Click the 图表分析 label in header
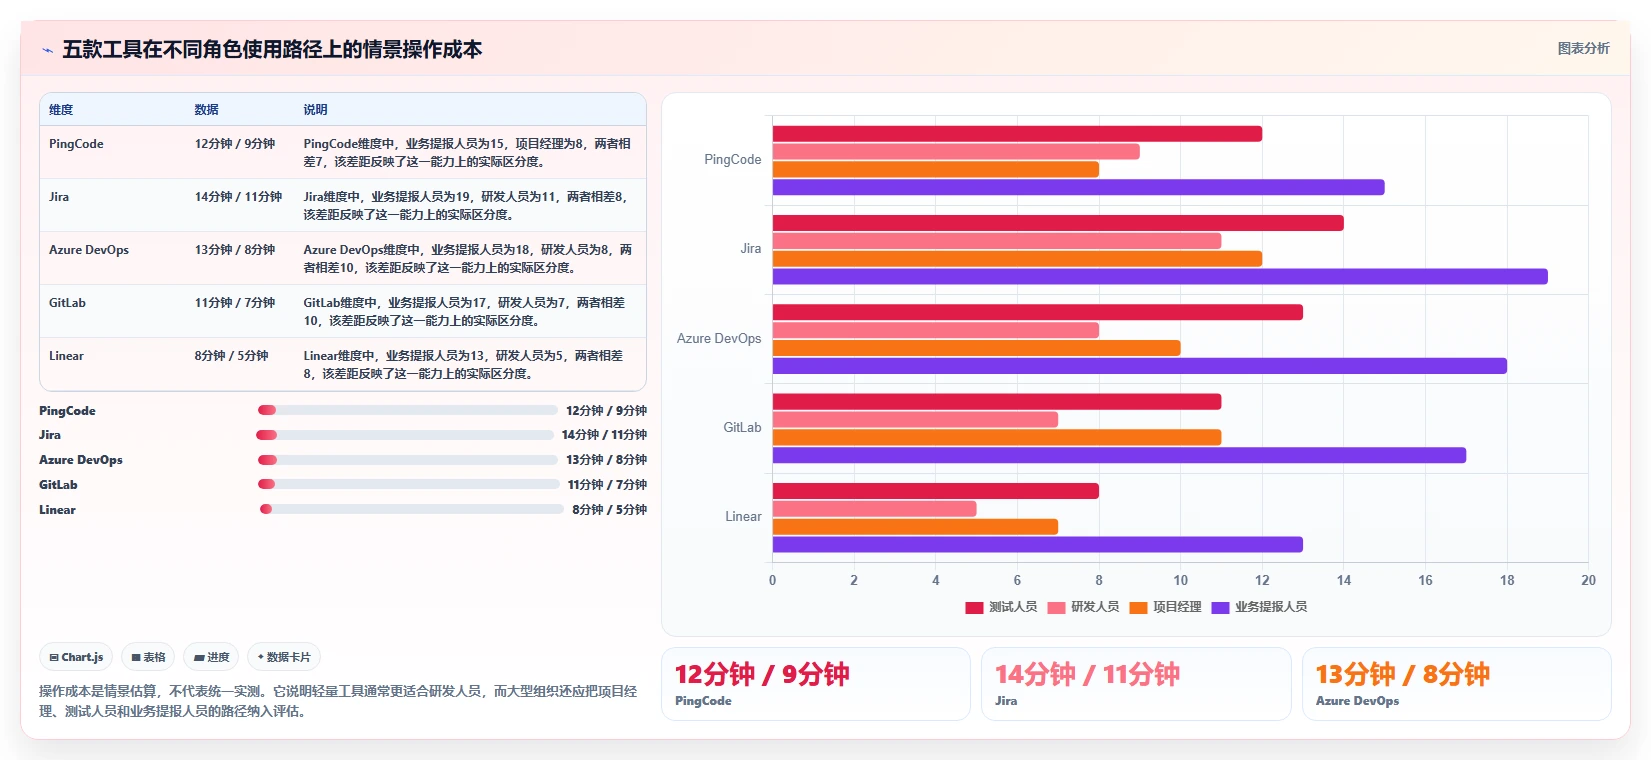 click(x=1583, y=48)
